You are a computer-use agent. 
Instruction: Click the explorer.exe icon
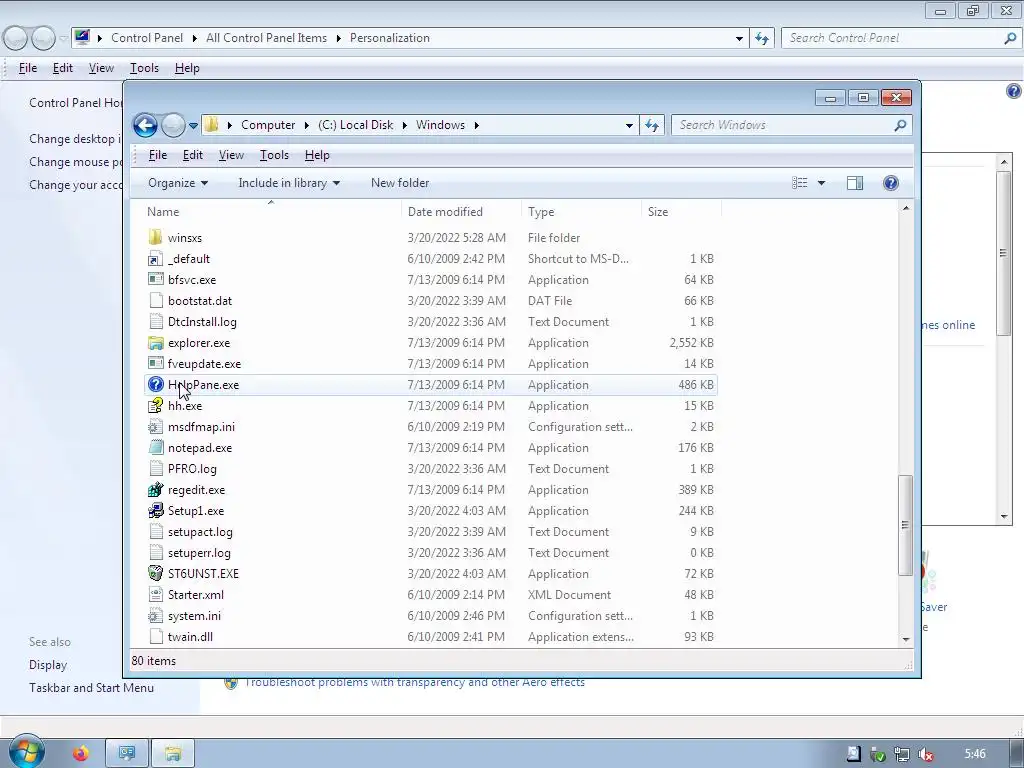[x=155, y=343]
